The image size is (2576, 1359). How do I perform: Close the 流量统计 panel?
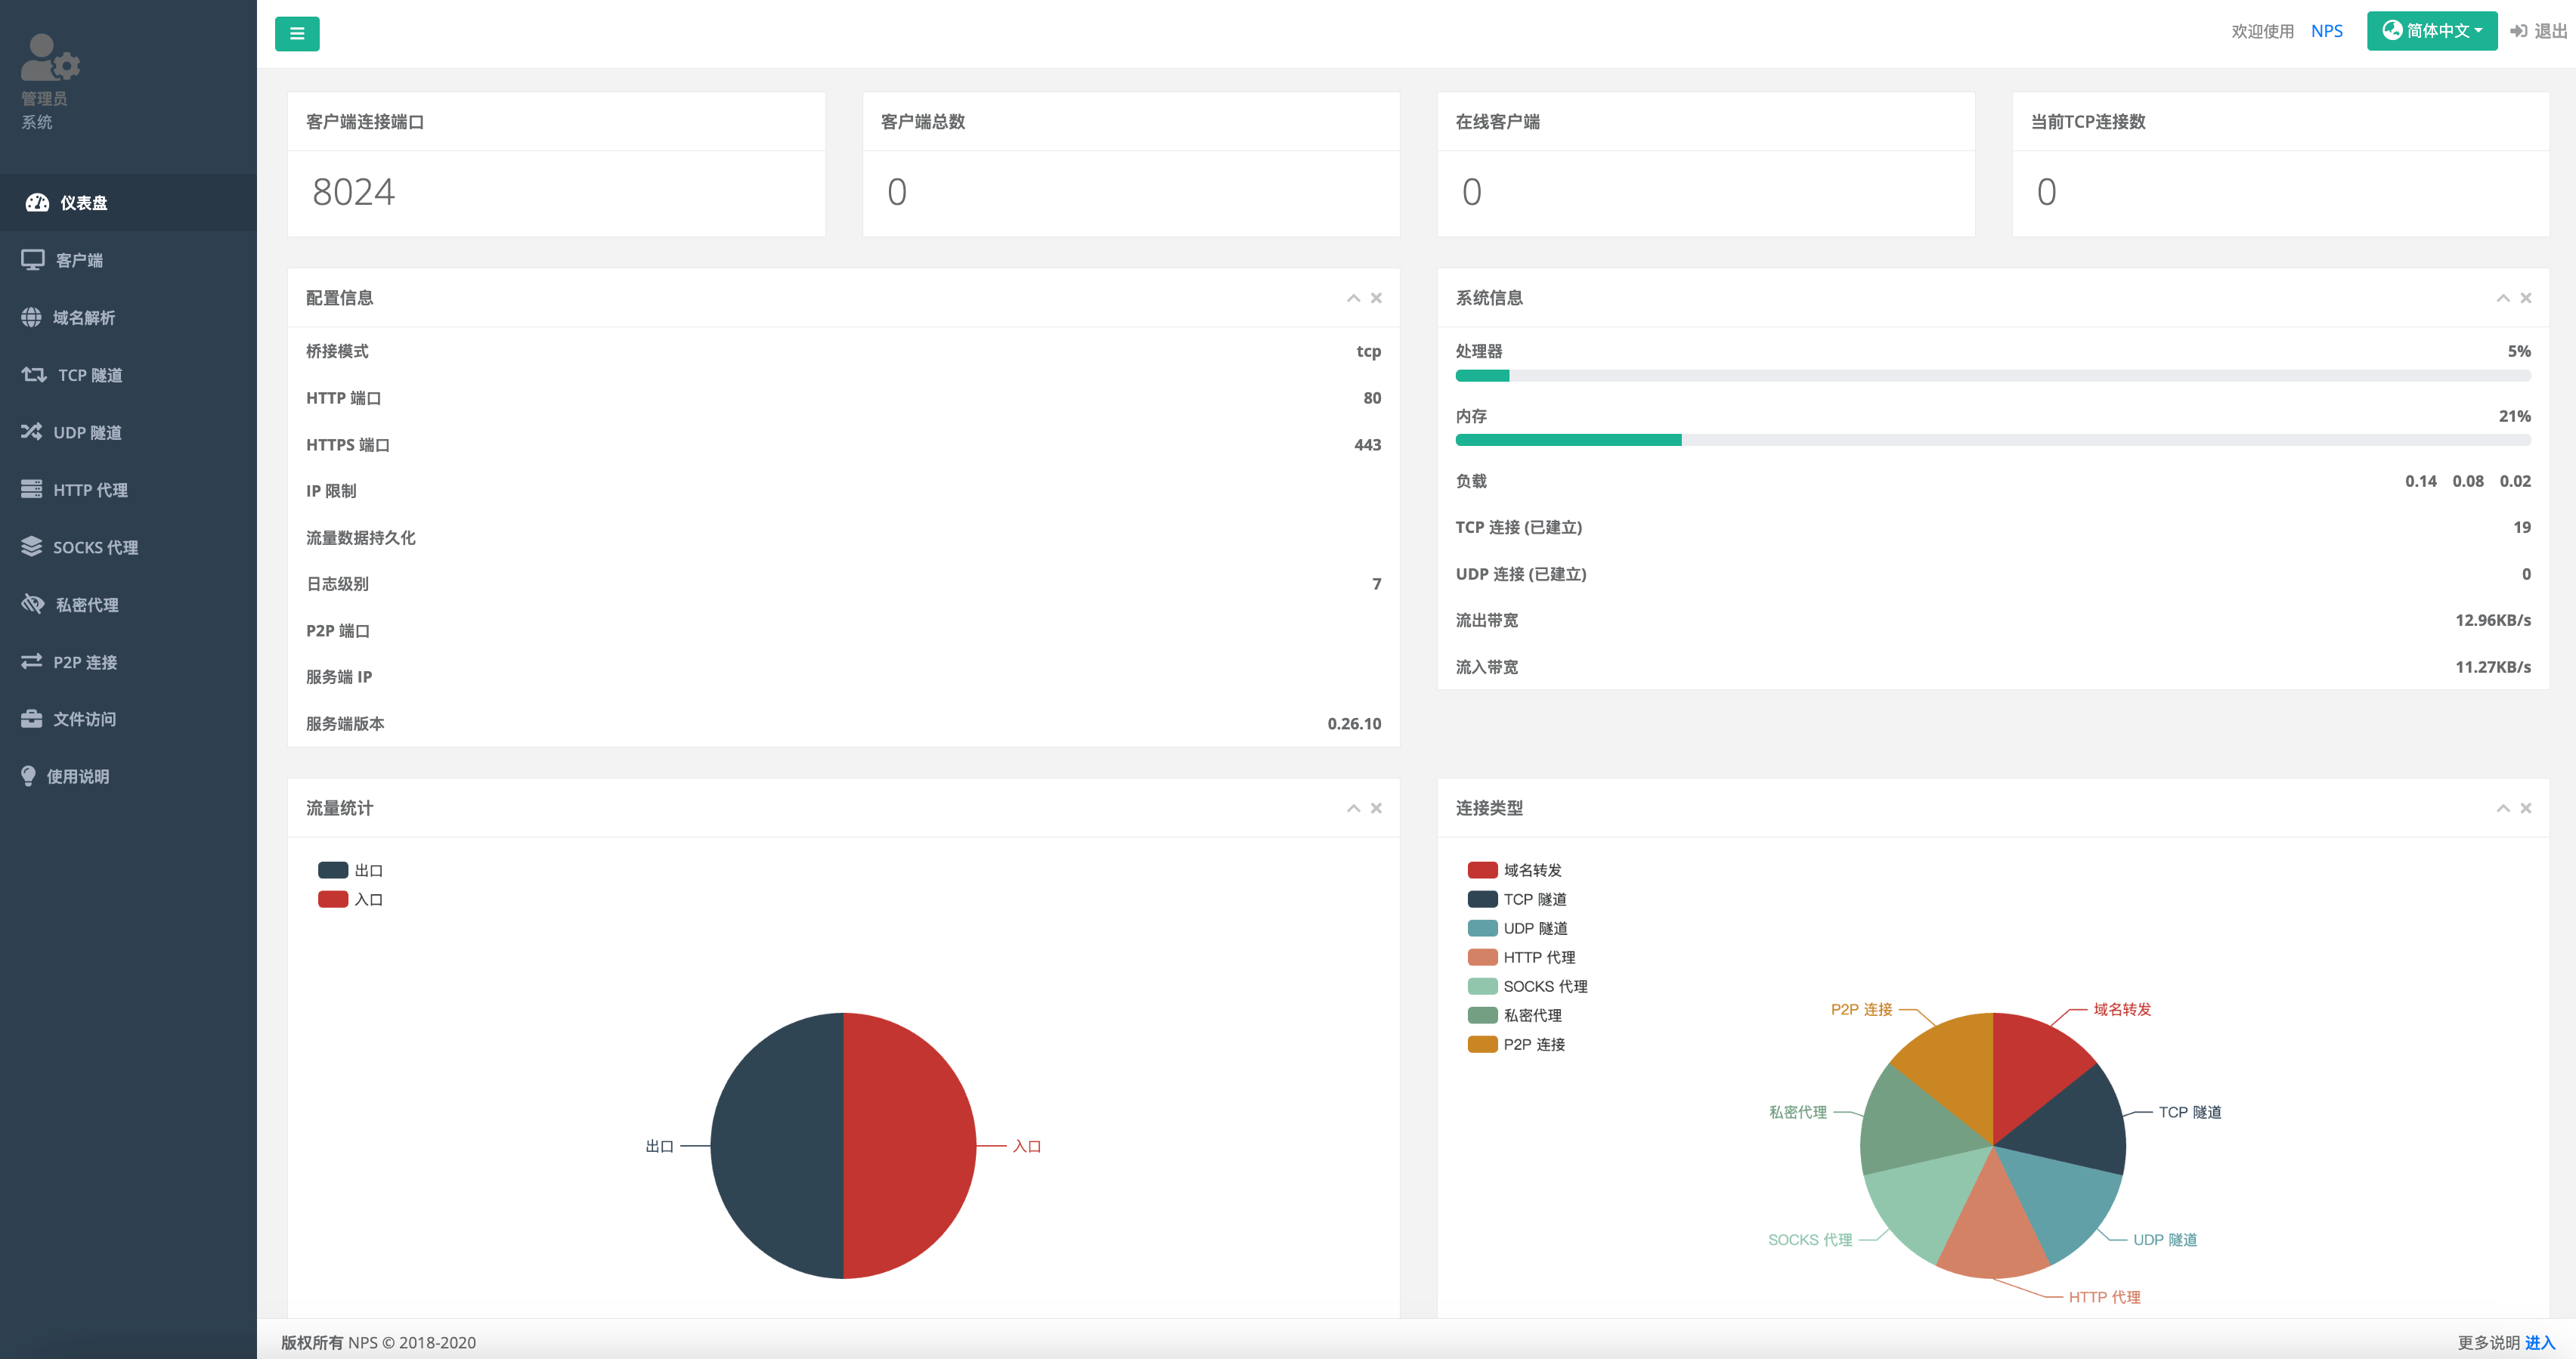[1376, 808]
